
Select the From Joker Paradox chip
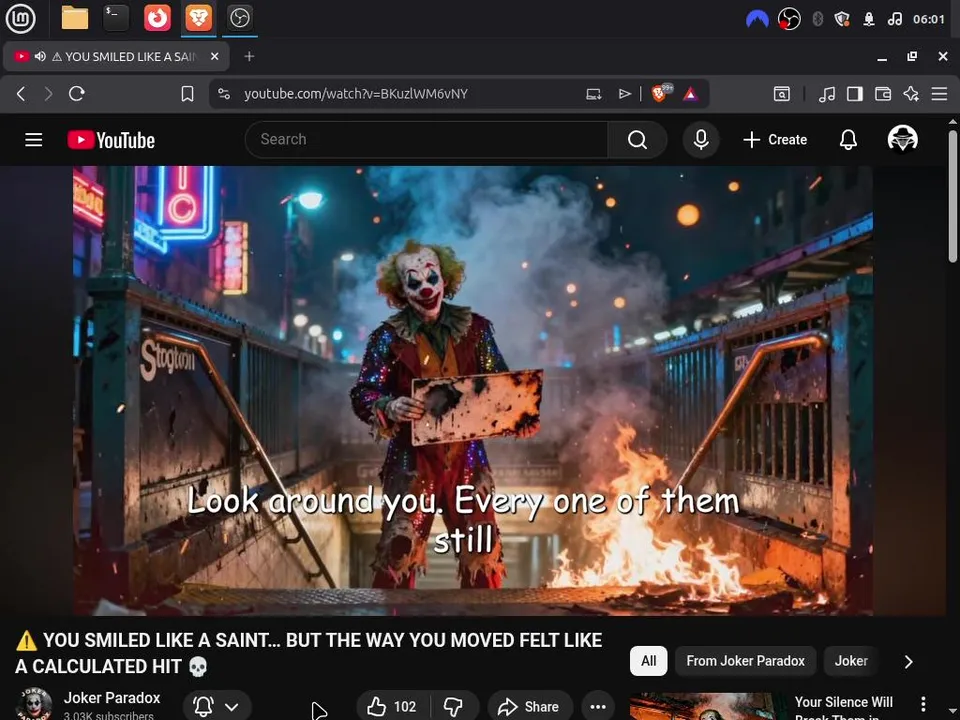745,661
